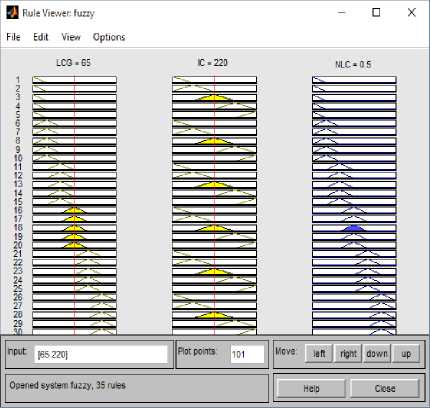The width and height of the screenshot is (430, 408).
Task: Click the MATLAB icon in title bar
Action: tap(12, 13)
